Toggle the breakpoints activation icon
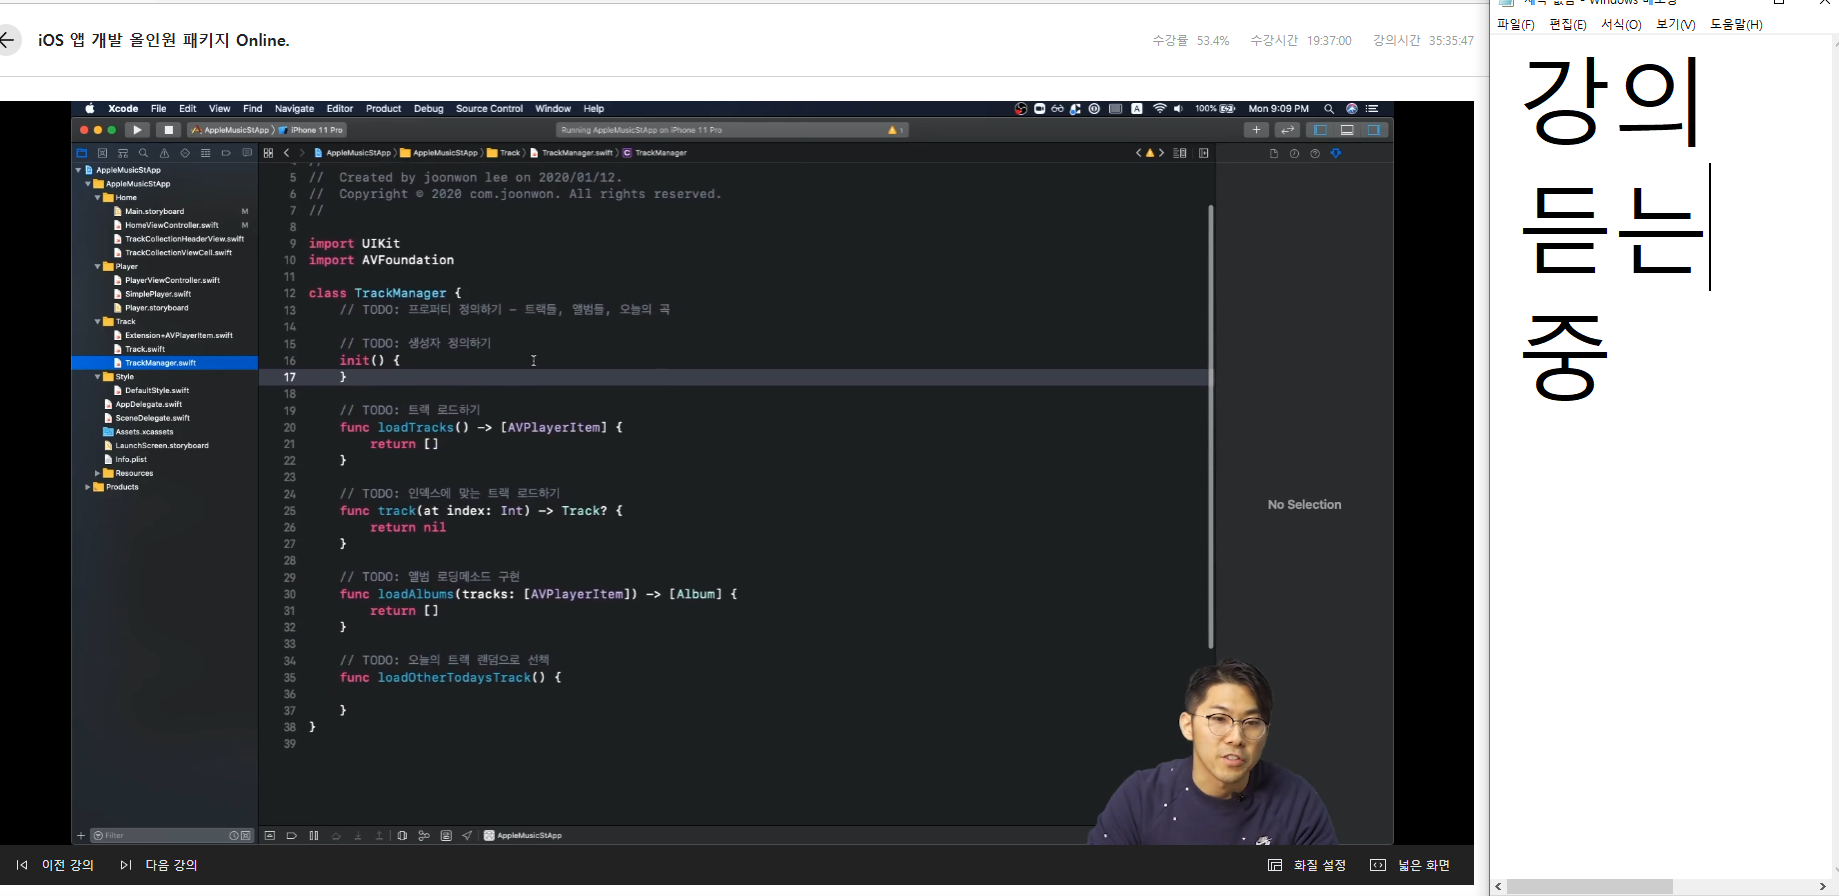The height and width of the screenshot is (896, 1839). coord(292,836)
